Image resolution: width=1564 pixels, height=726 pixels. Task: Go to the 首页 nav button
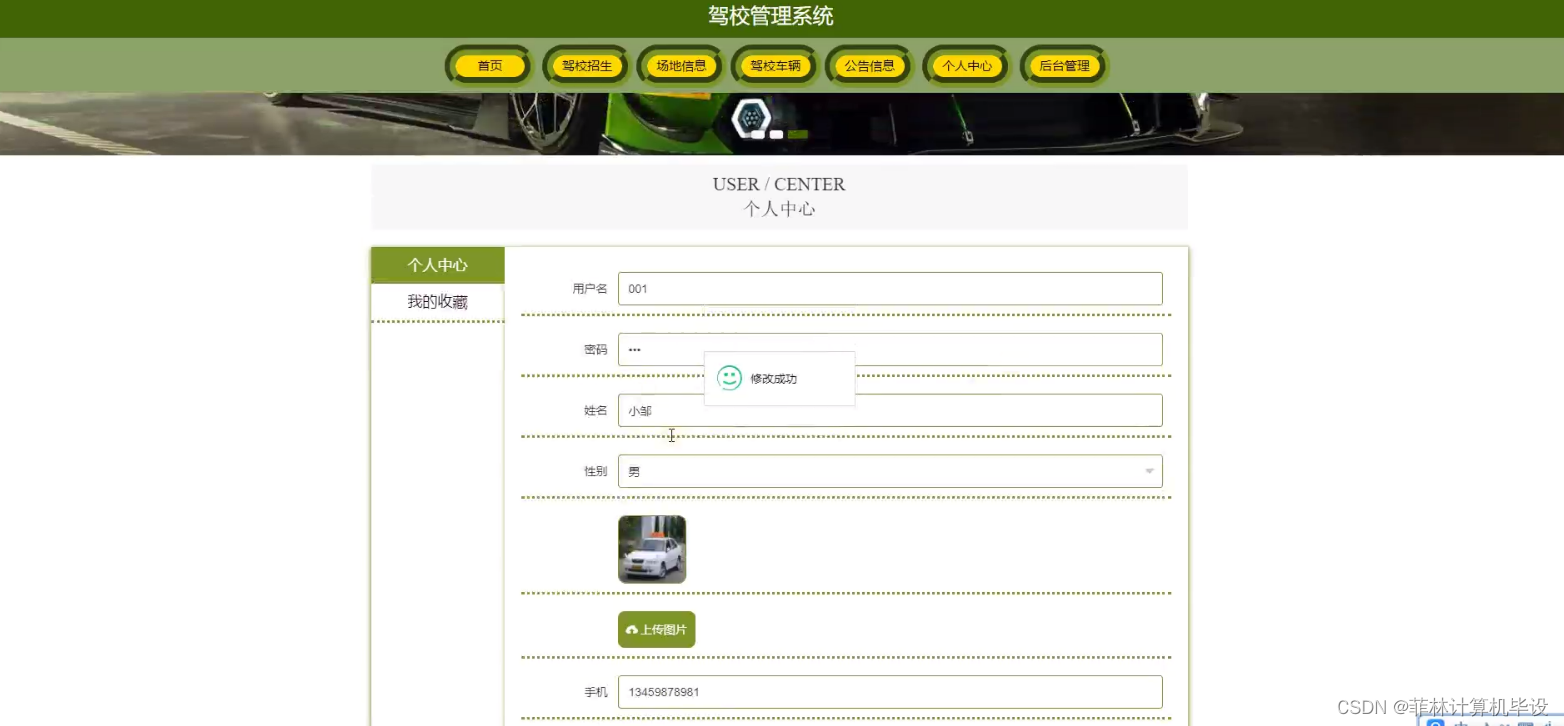coord(490,66)
